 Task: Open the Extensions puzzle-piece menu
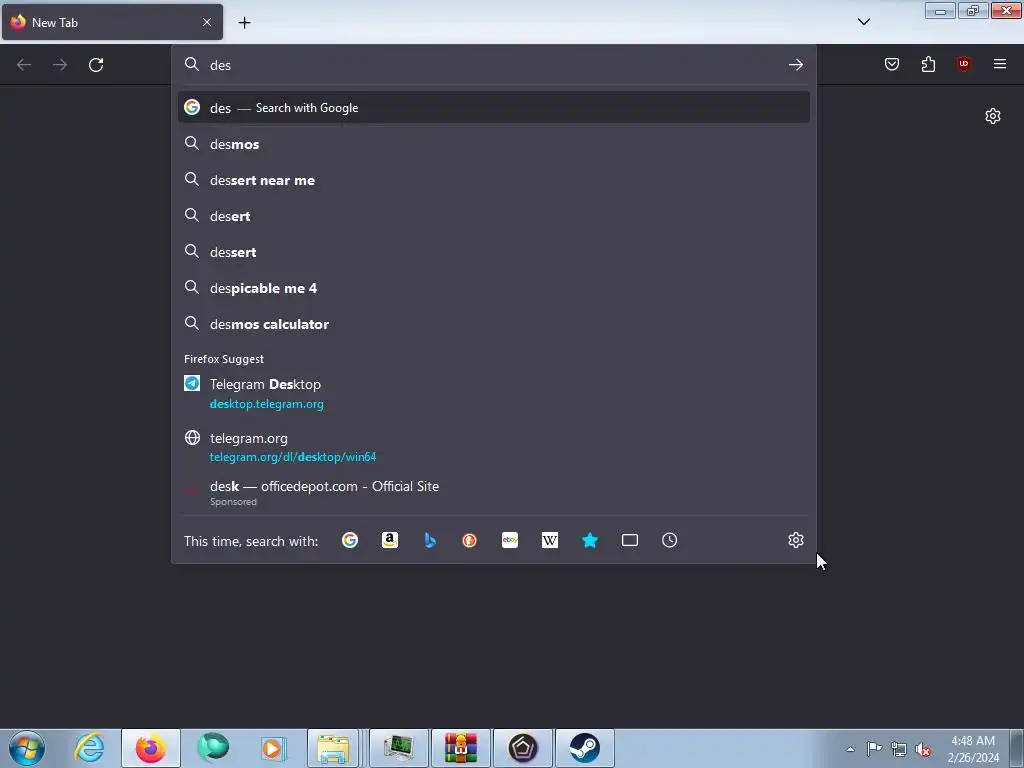pos(928,64)
